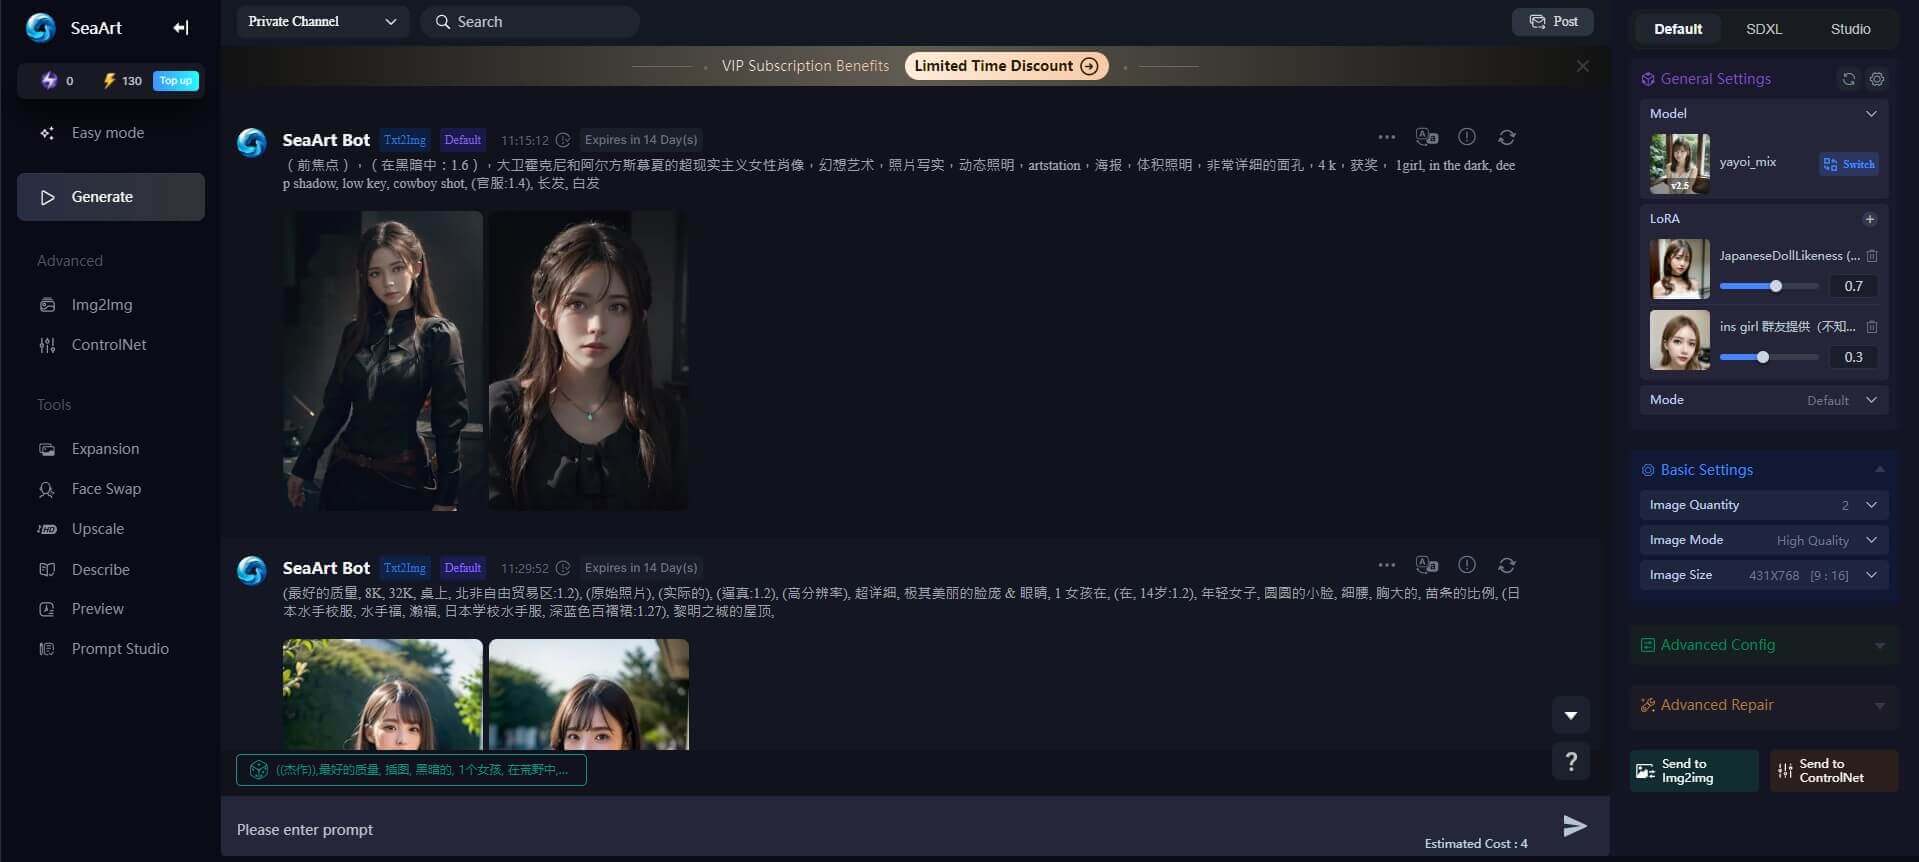This screenshot has height=862, width=1919.
Task: Switch to the Default tab
Action: pyautogui.click(x=1678, y=29)
